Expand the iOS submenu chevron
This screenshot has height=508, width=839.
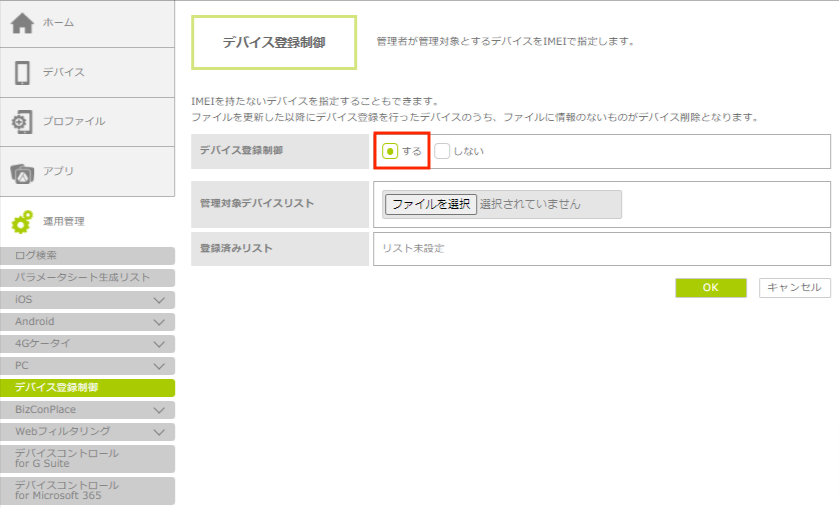tap(159, 300)
